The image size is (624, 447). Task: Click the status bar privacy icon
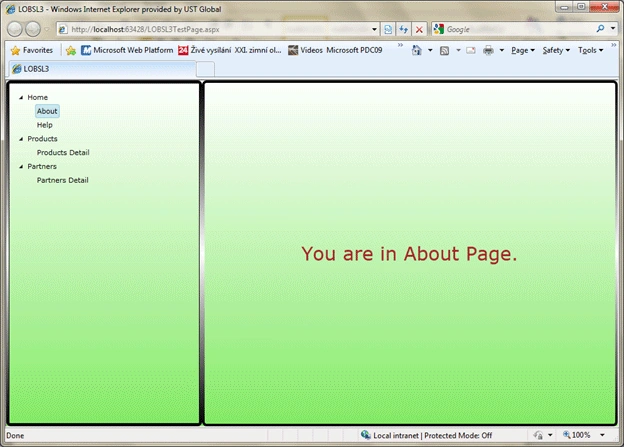click(538, 435)
